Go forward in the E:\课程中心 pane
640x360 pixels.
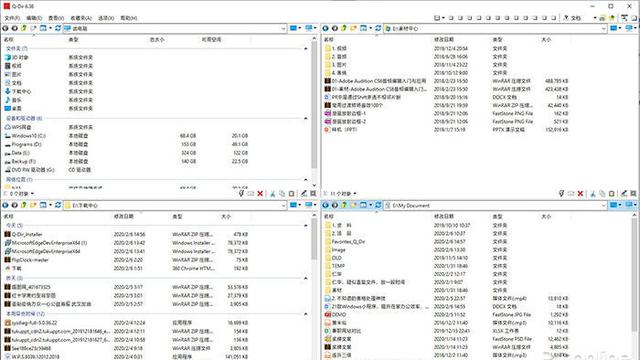335,28
